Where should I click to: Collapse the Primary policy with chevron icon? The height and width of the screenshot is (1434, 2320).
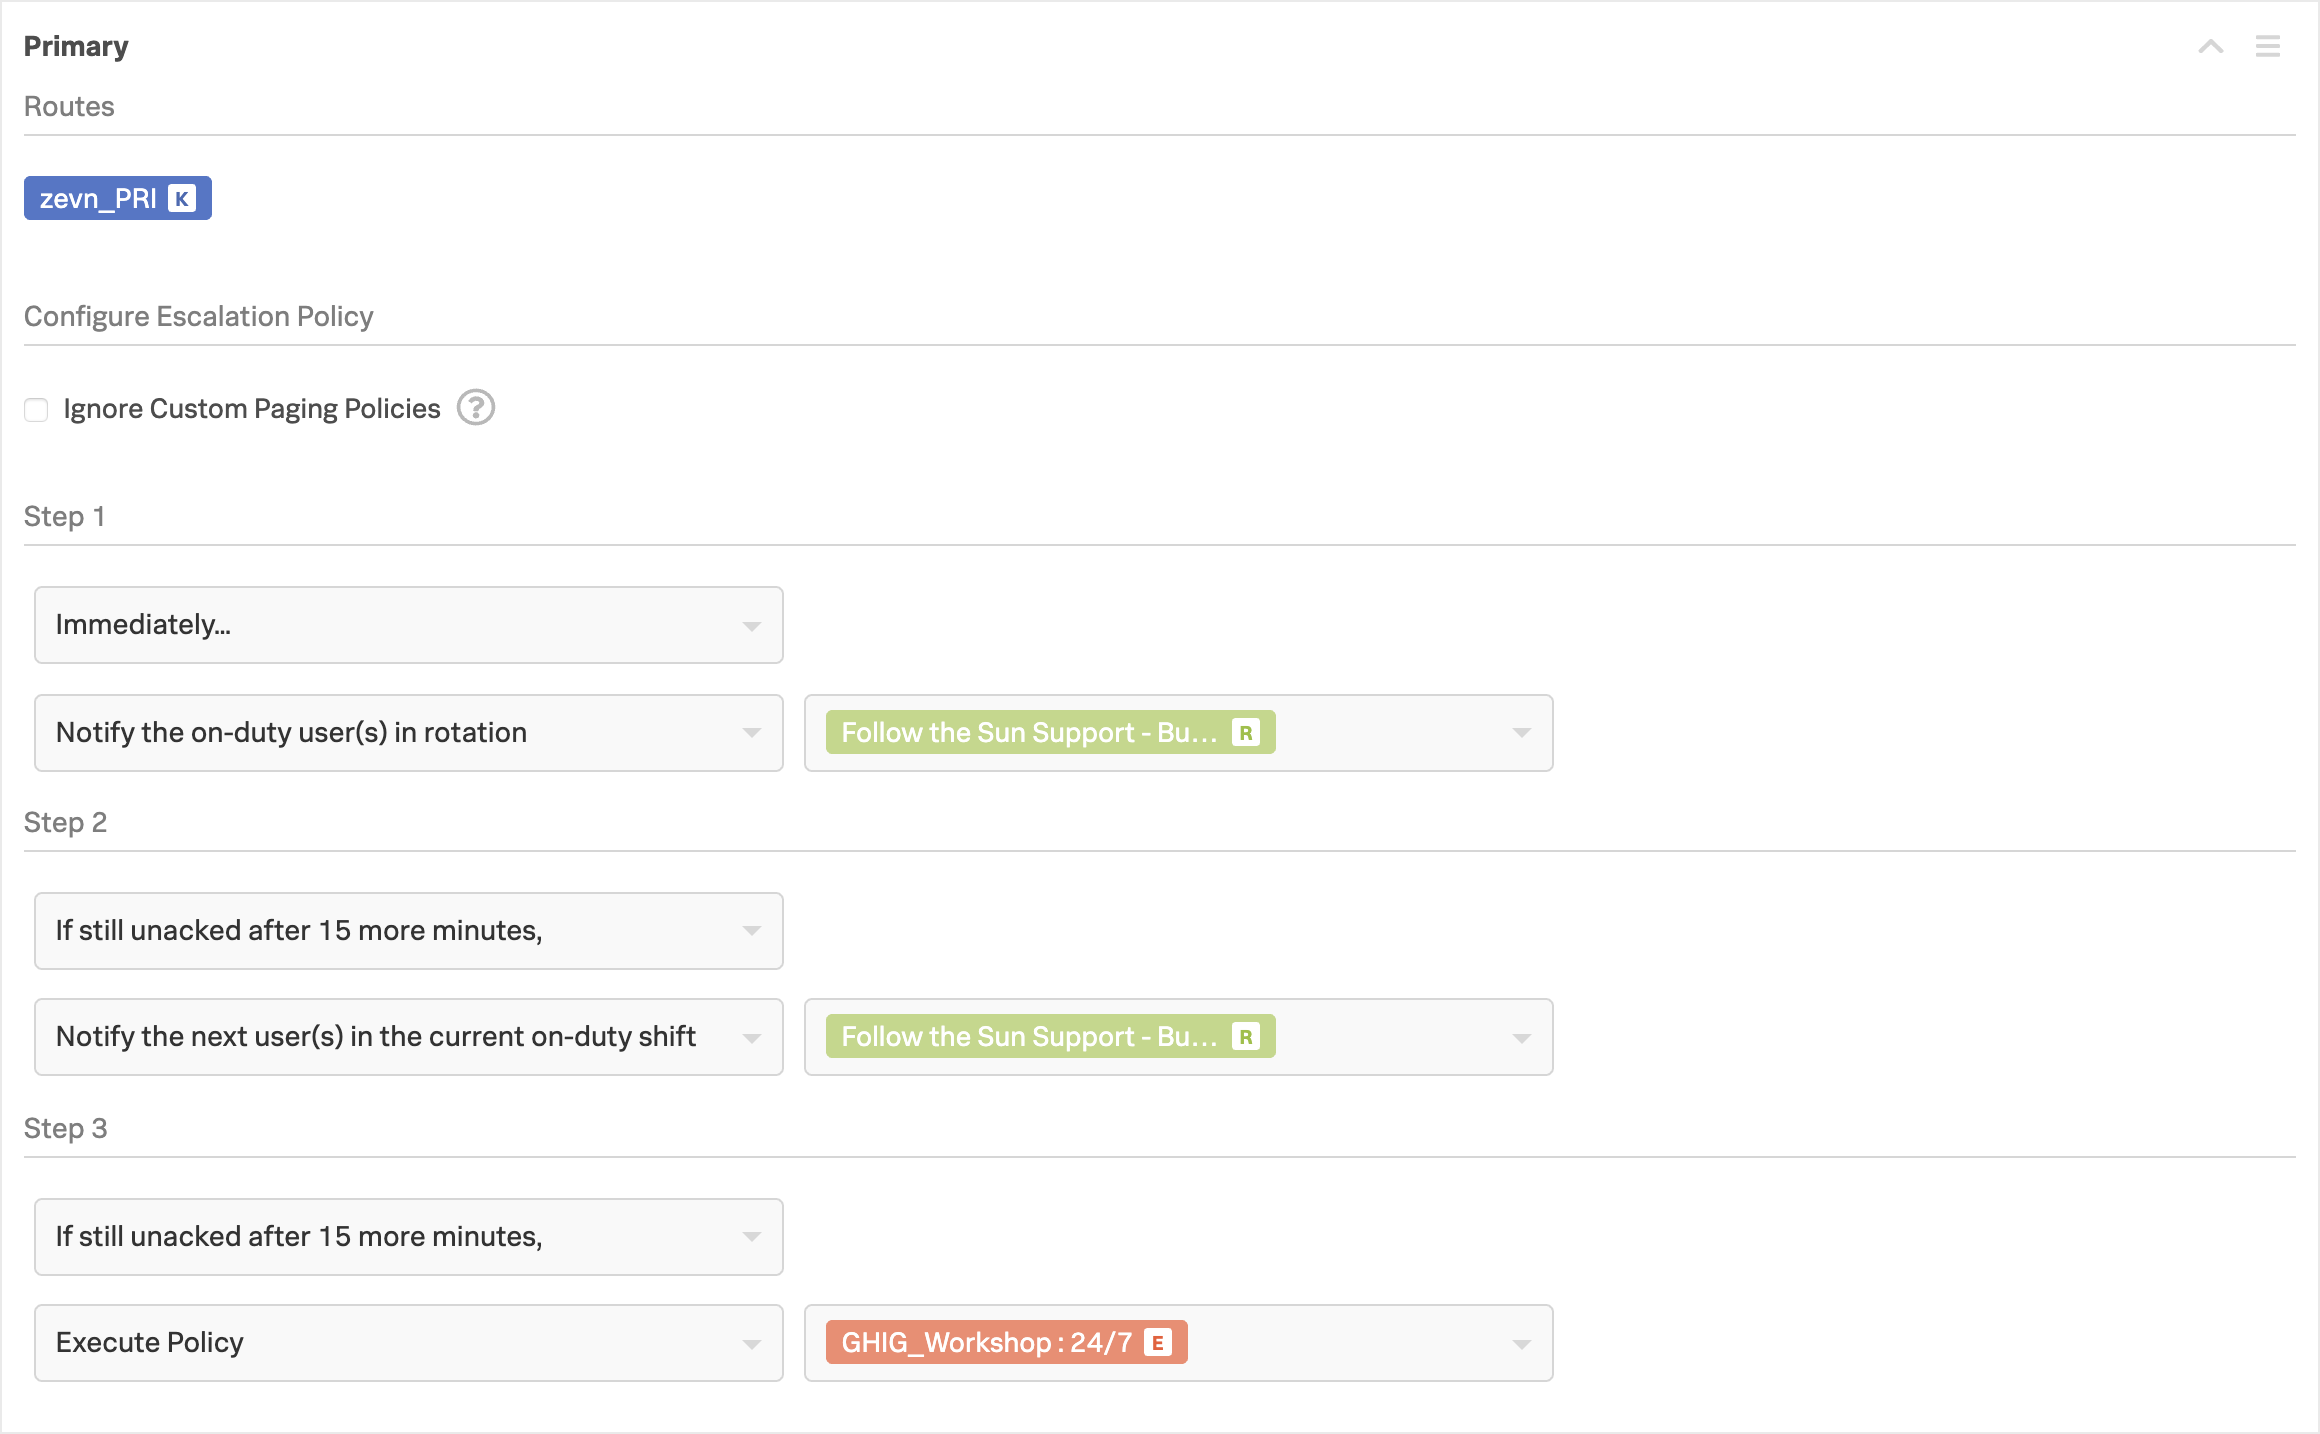click(2210, 46)
